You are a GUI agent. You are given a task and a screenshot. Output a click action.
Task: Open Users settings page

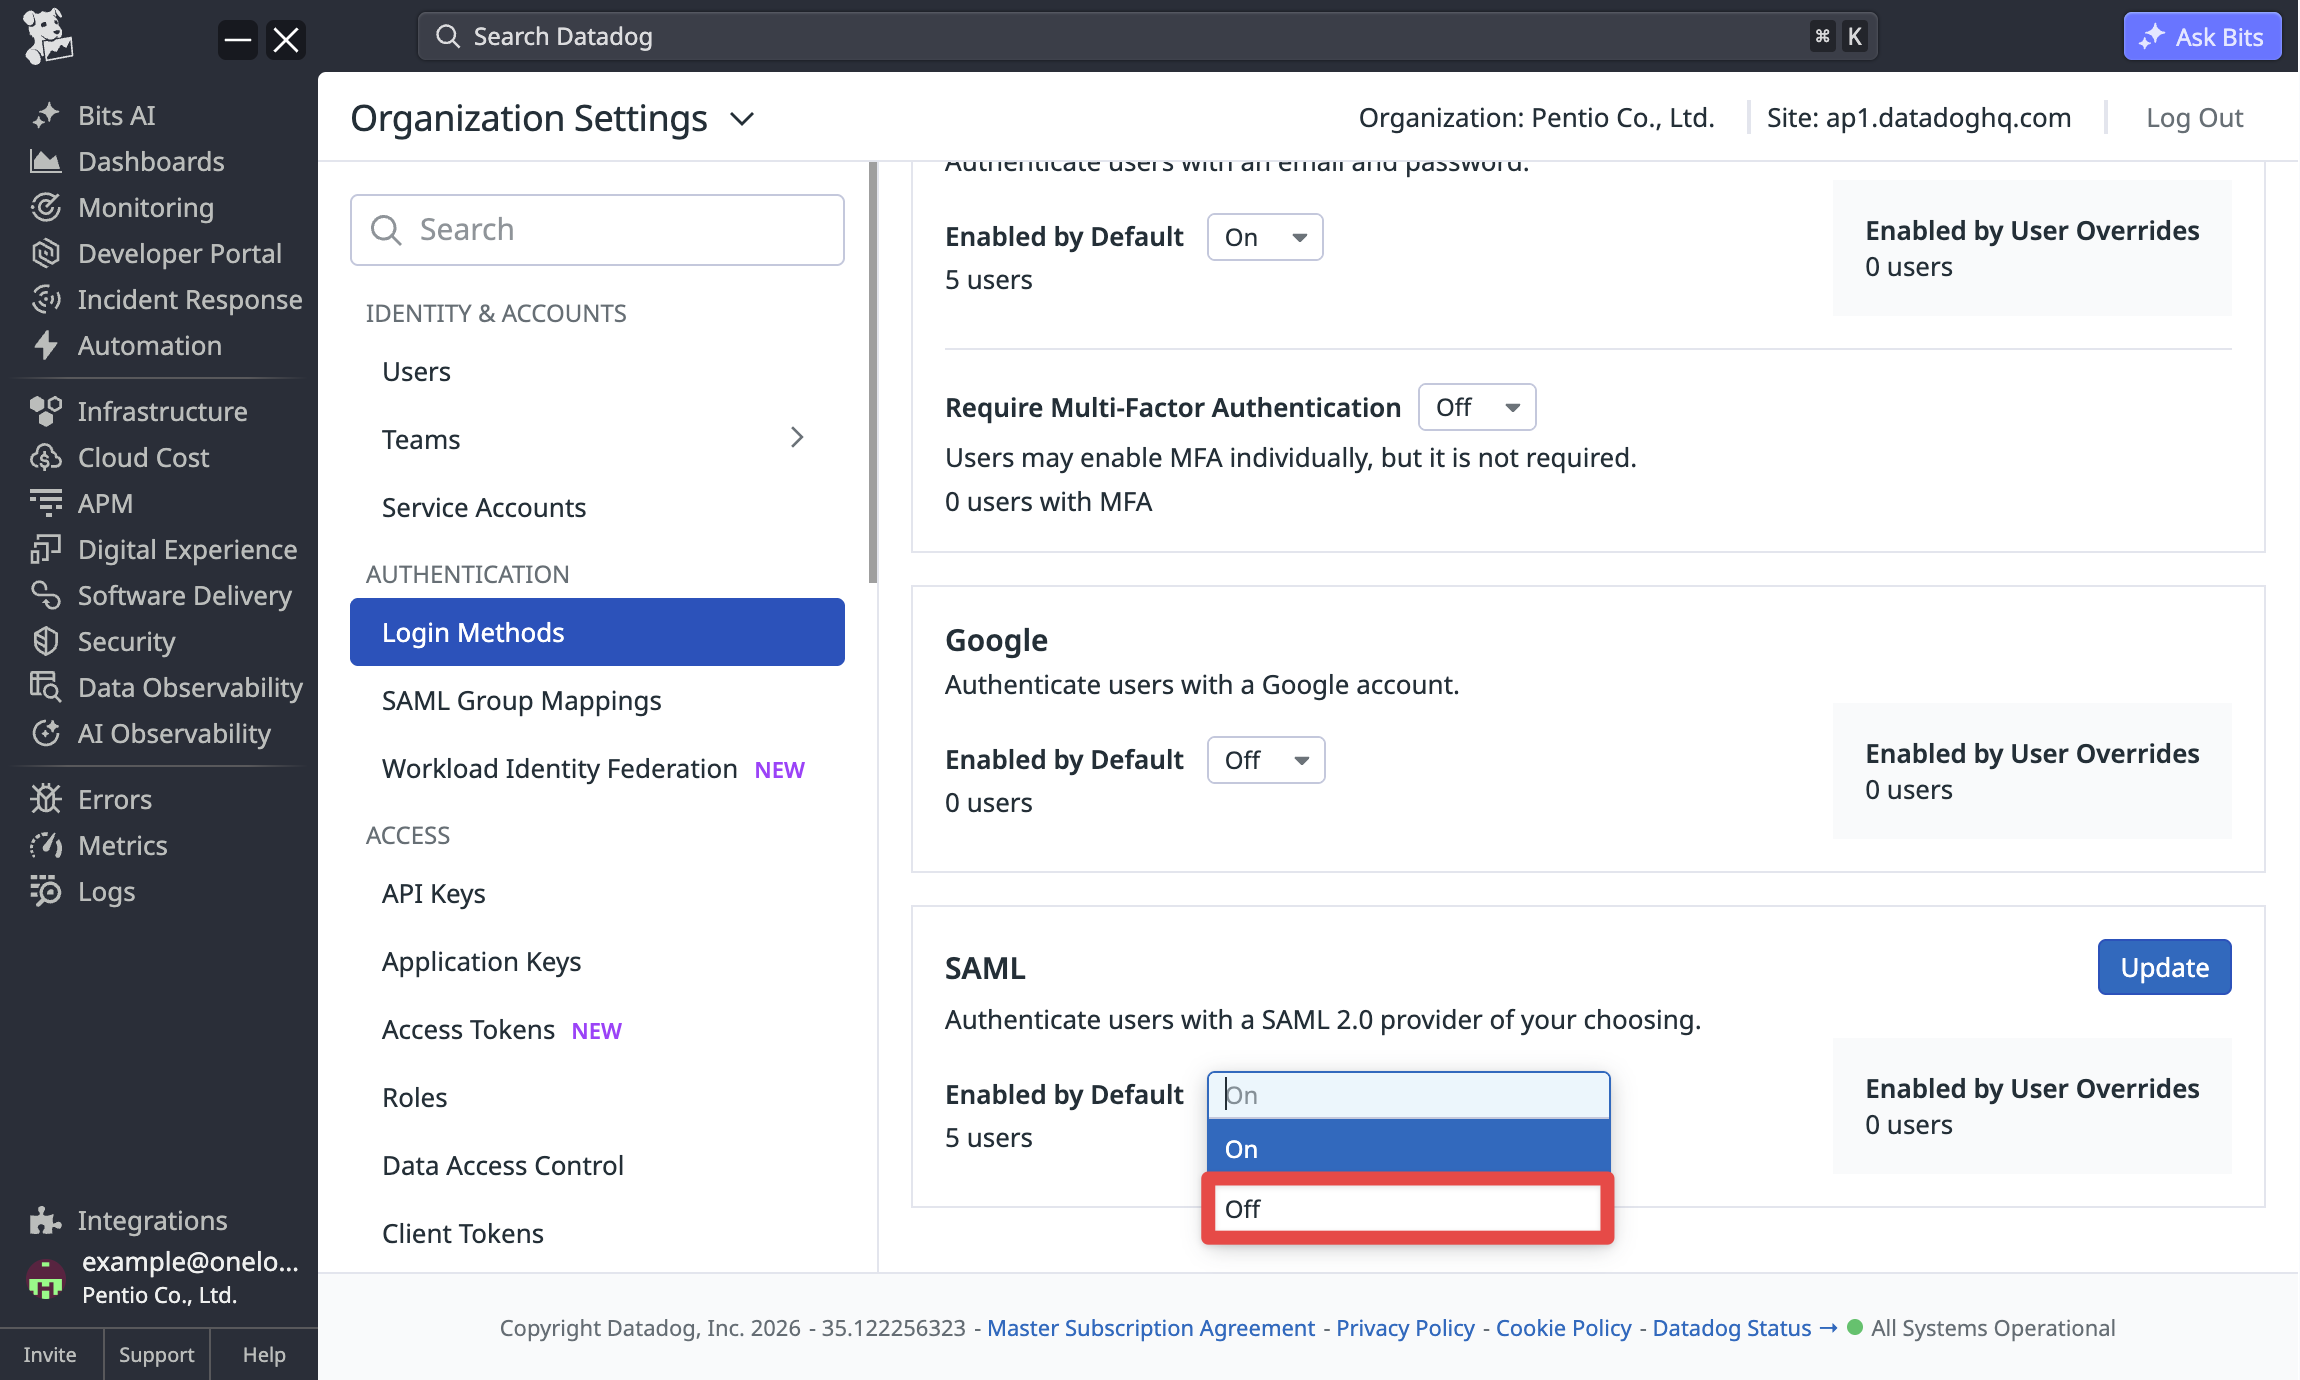[597, 372]
